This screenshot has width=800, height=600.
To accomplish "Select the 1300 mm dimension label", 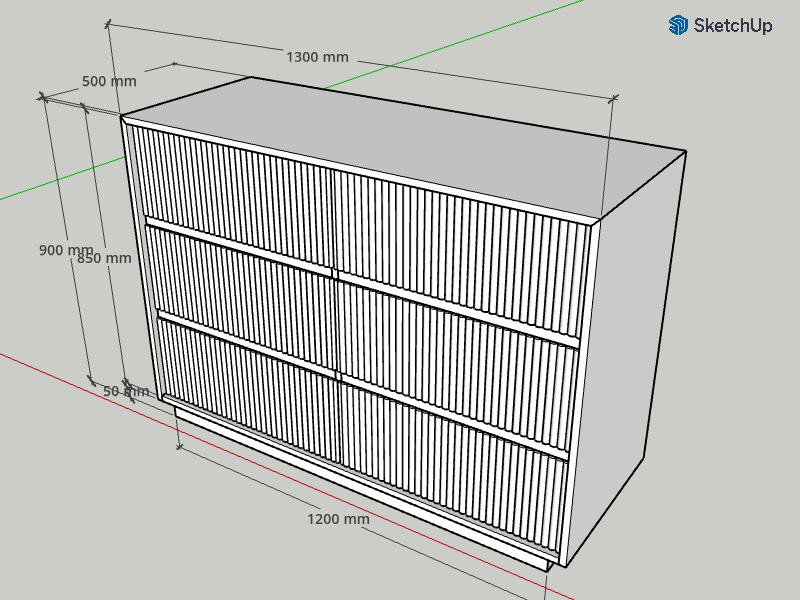I will coord(317,57).
